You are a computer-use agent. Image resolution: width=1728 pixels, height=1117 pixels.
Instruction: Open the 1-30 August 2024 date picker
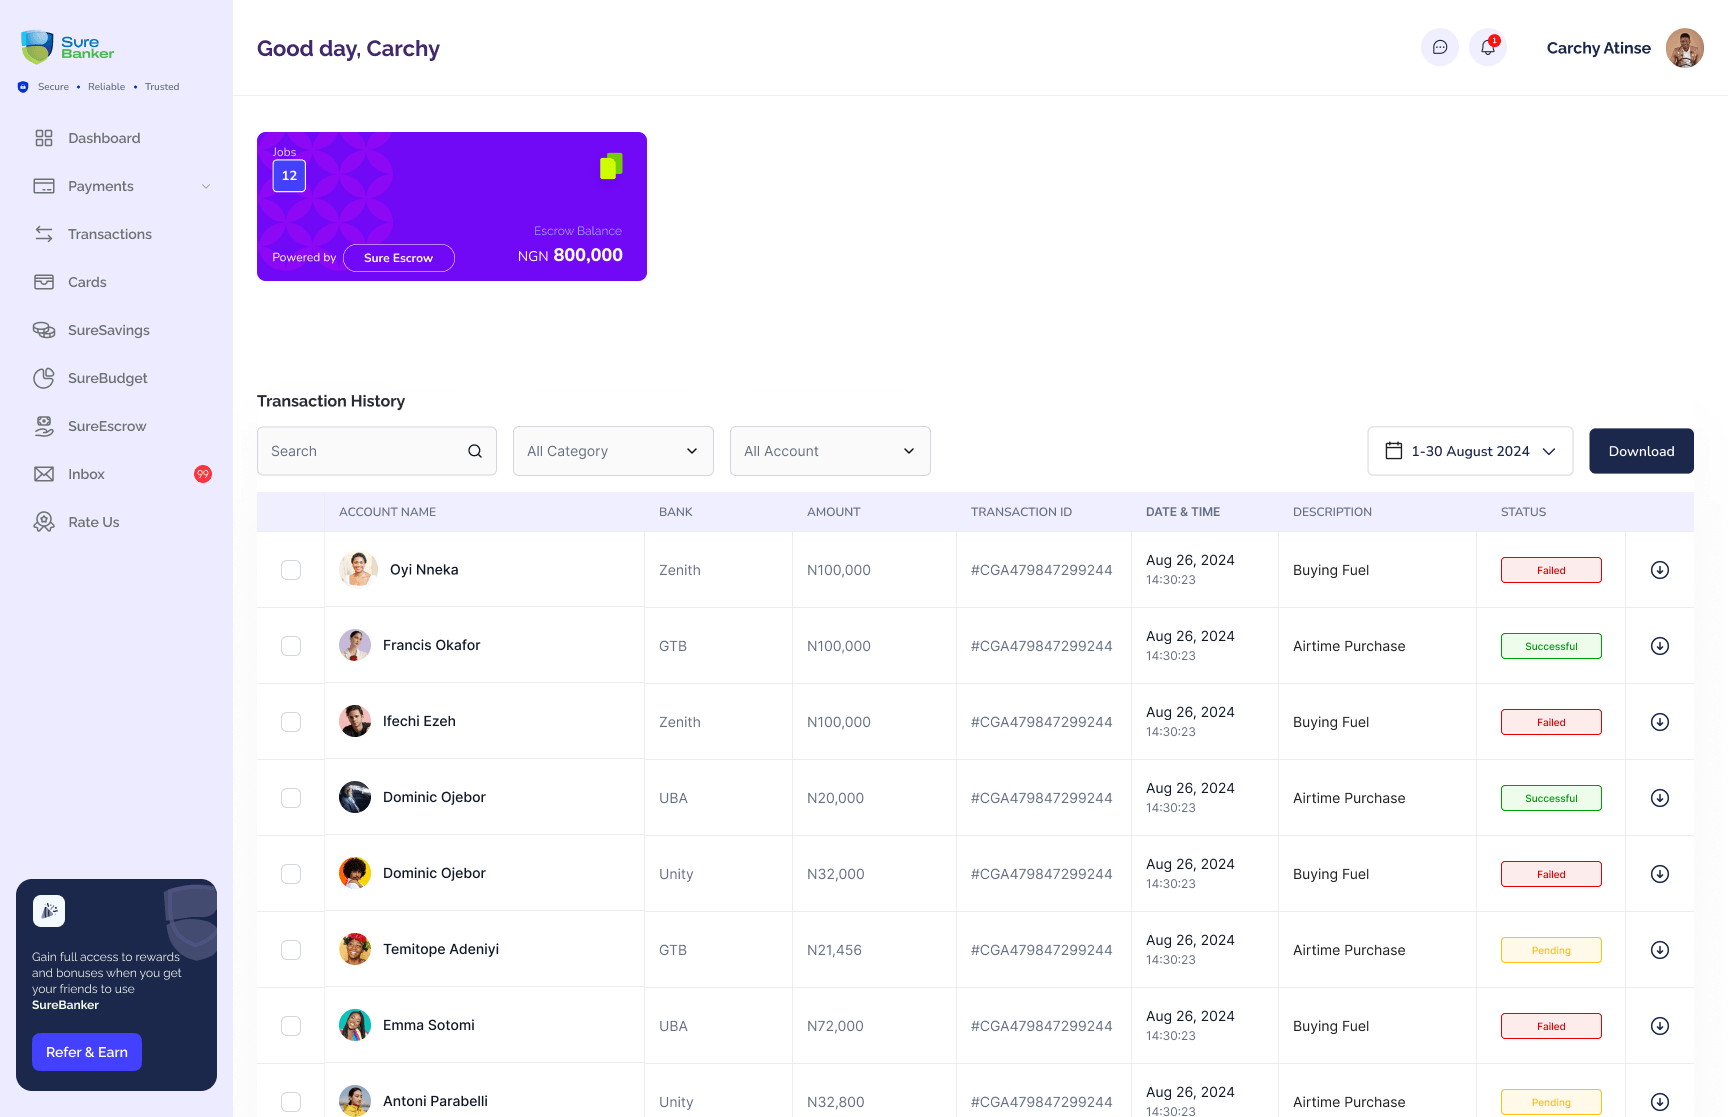click(x=1470, y=451)
